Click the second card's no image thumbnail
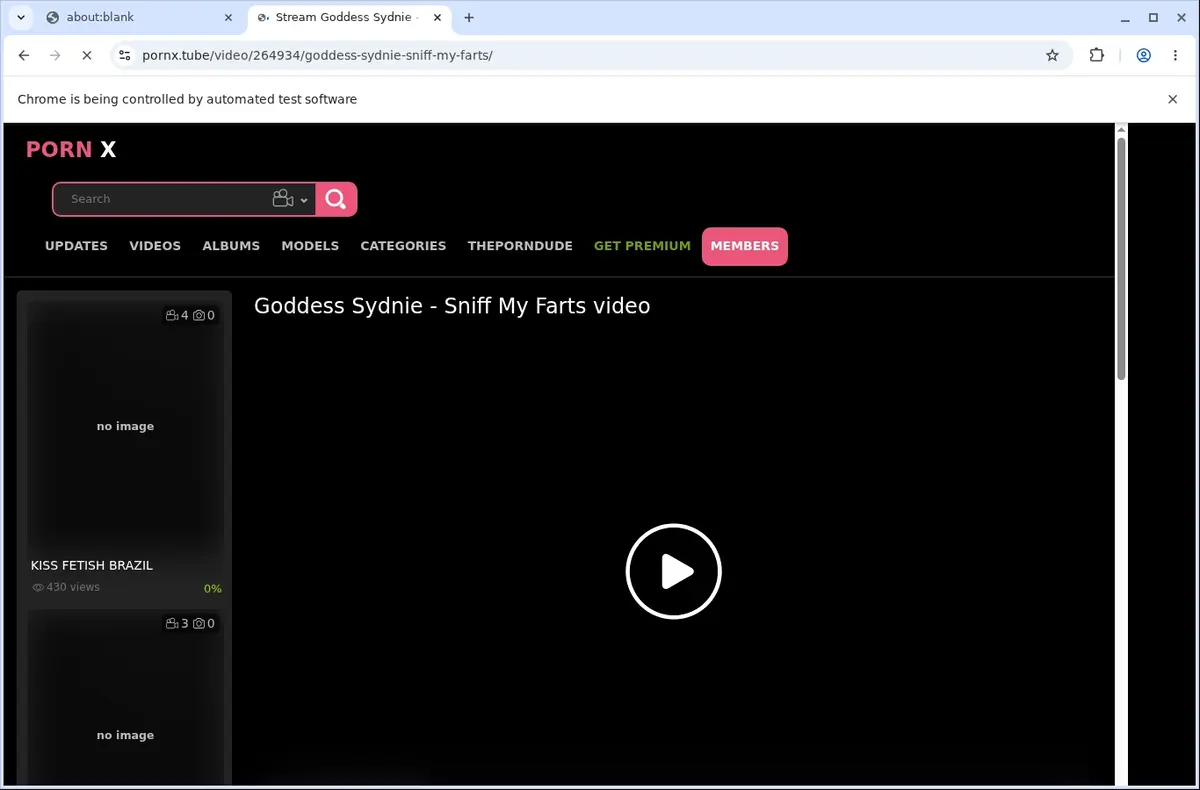Image resolution: width=1200 pixels, height=790 pixels. tap(125, 700)
